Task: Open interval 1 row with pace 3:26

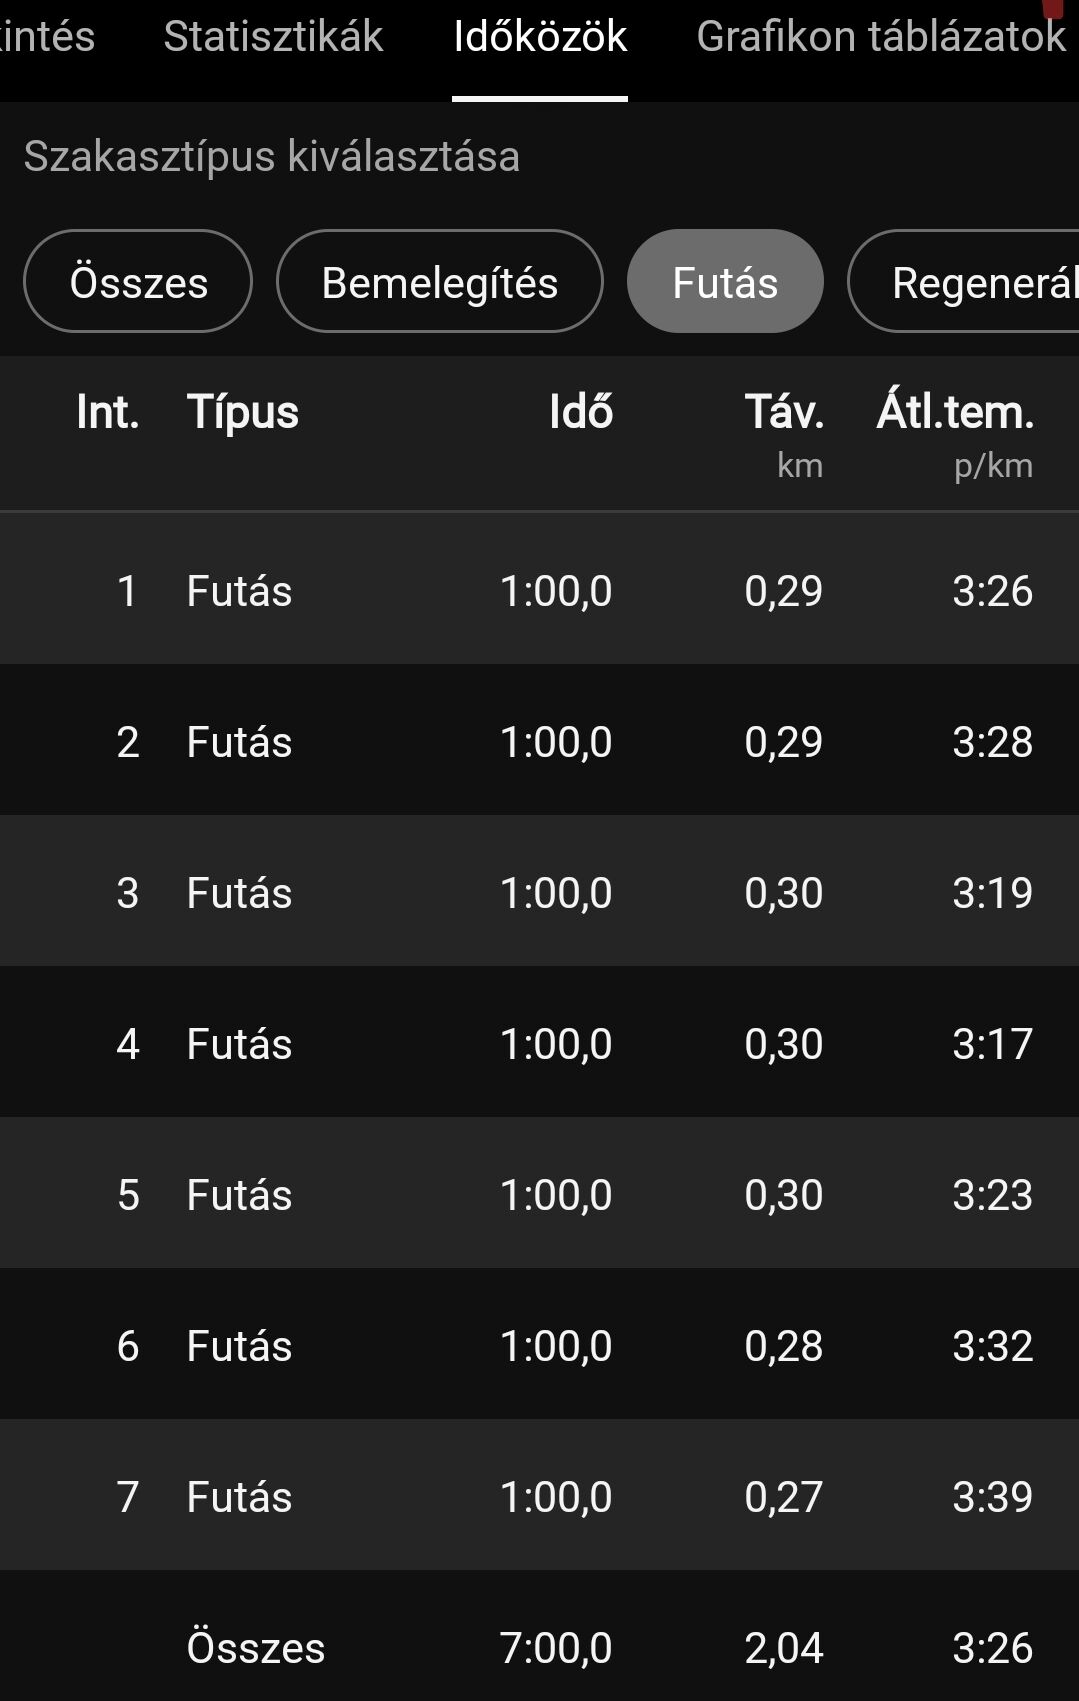Action: [539, 589]
